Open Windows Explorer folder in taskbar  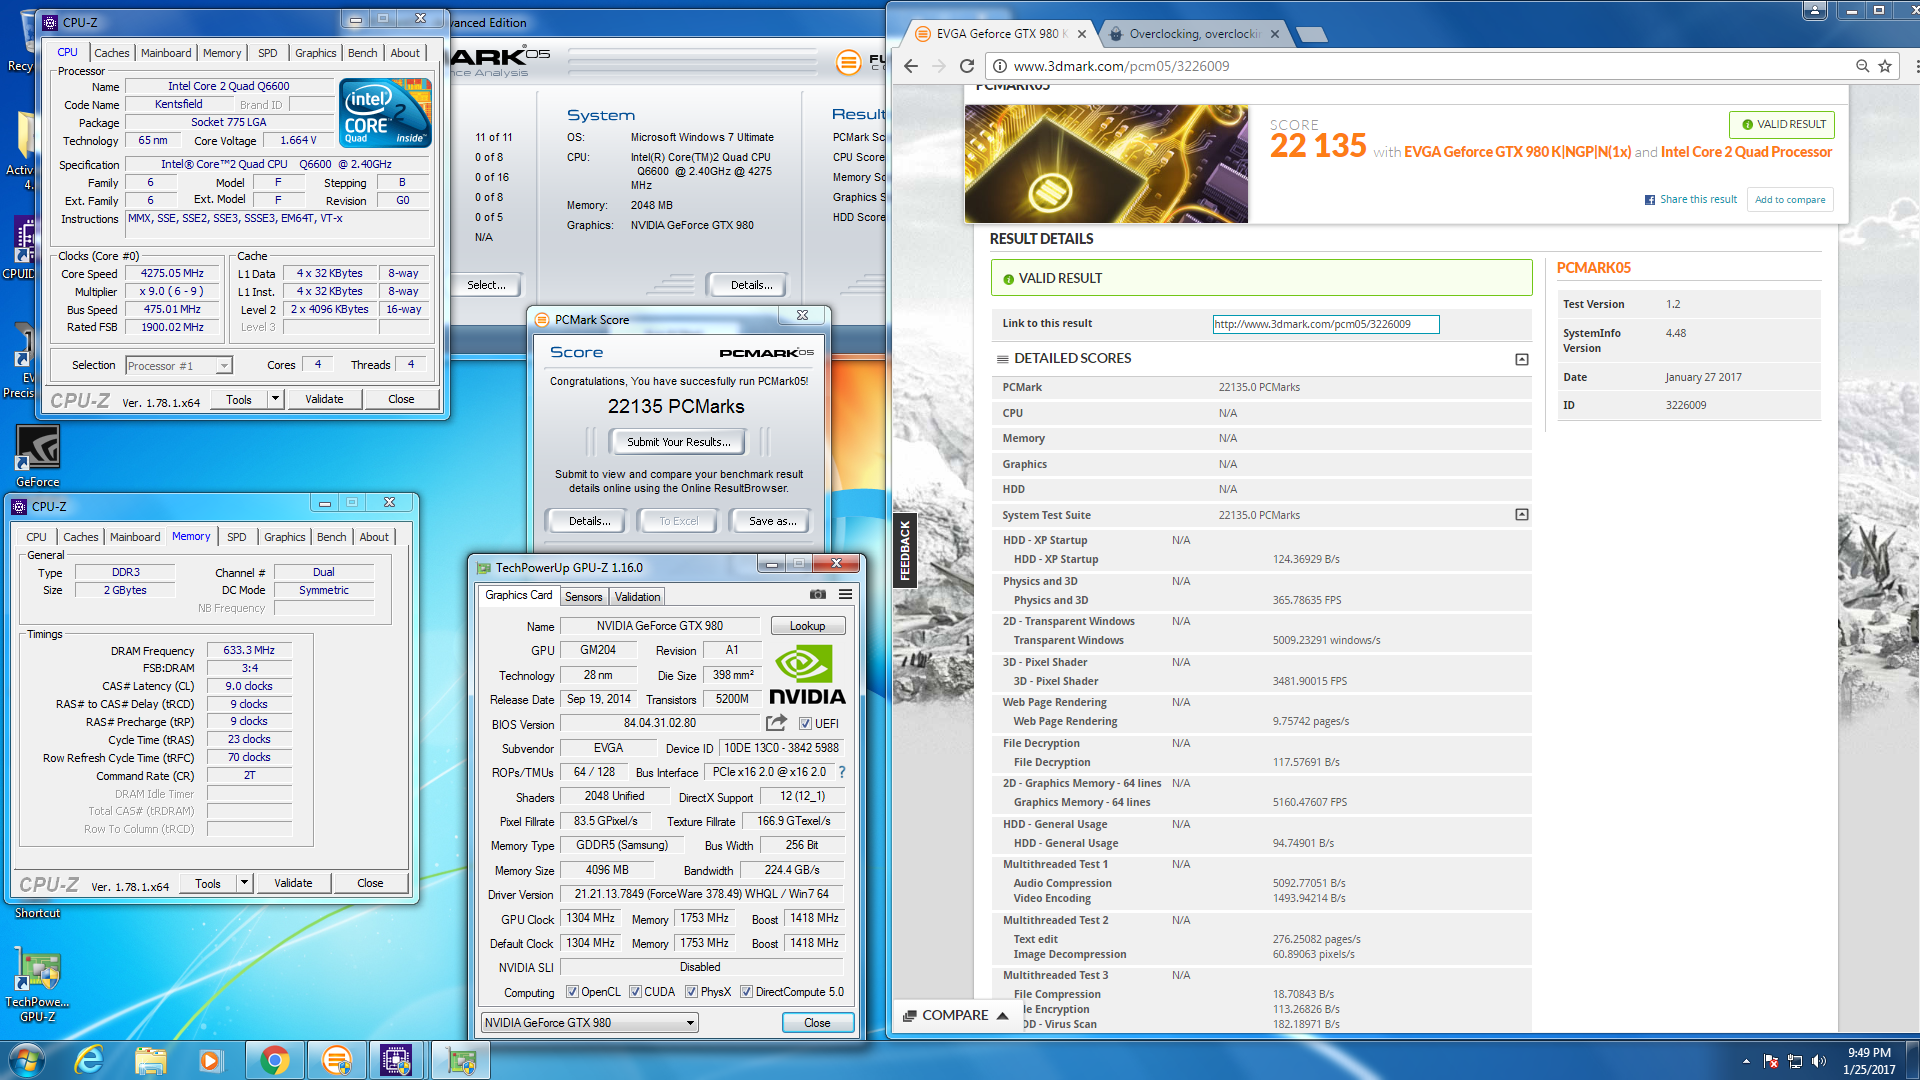(151, 1060)
